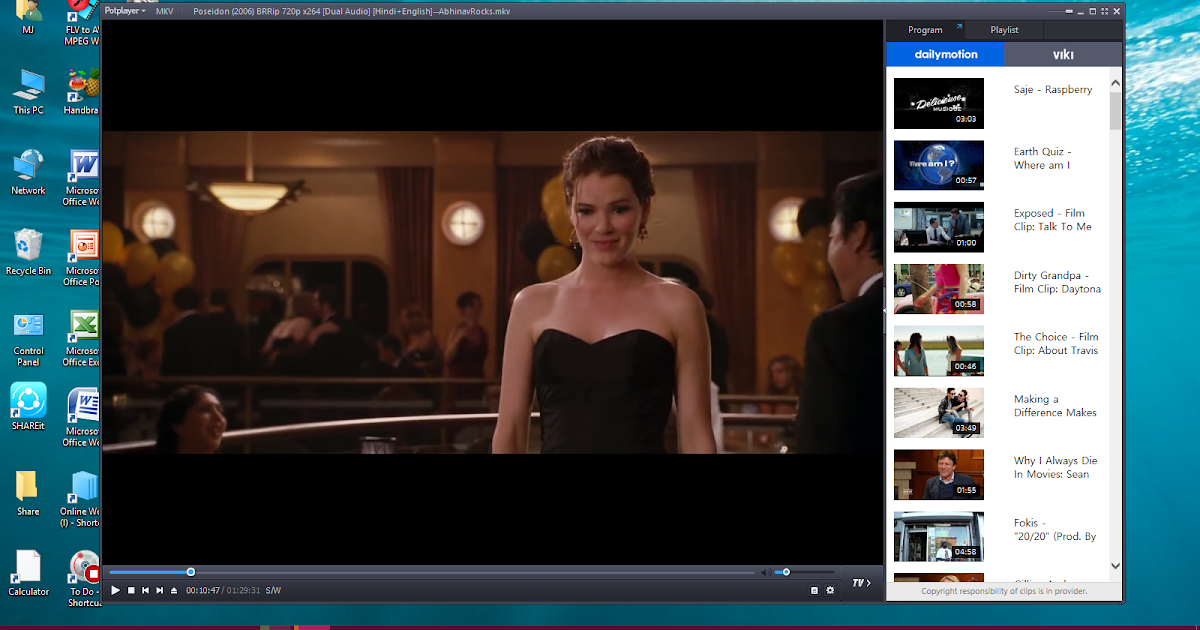Click the MKV format label in title bar

click(164, 11)
